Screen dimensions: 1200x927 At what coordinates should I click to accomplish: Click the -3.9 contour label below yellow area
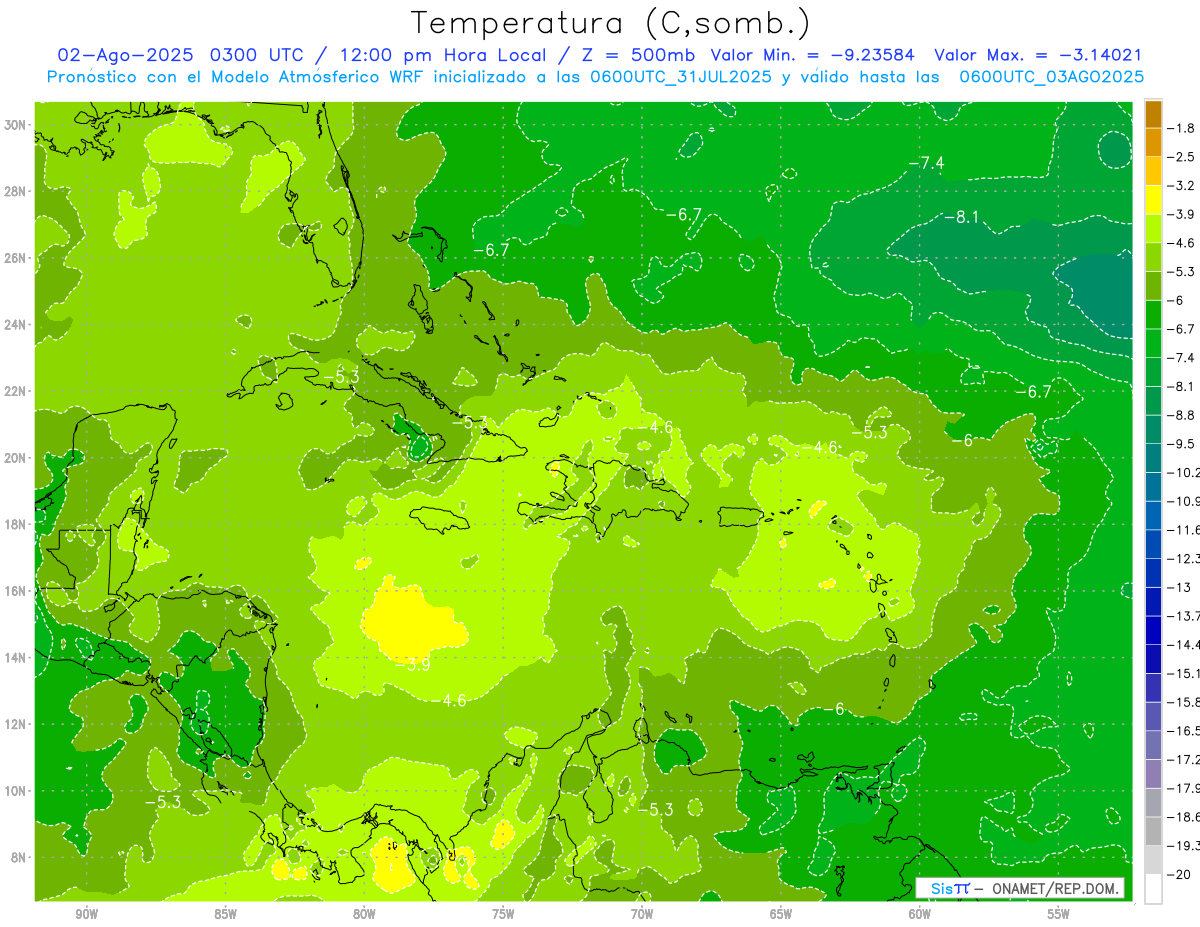413,664
